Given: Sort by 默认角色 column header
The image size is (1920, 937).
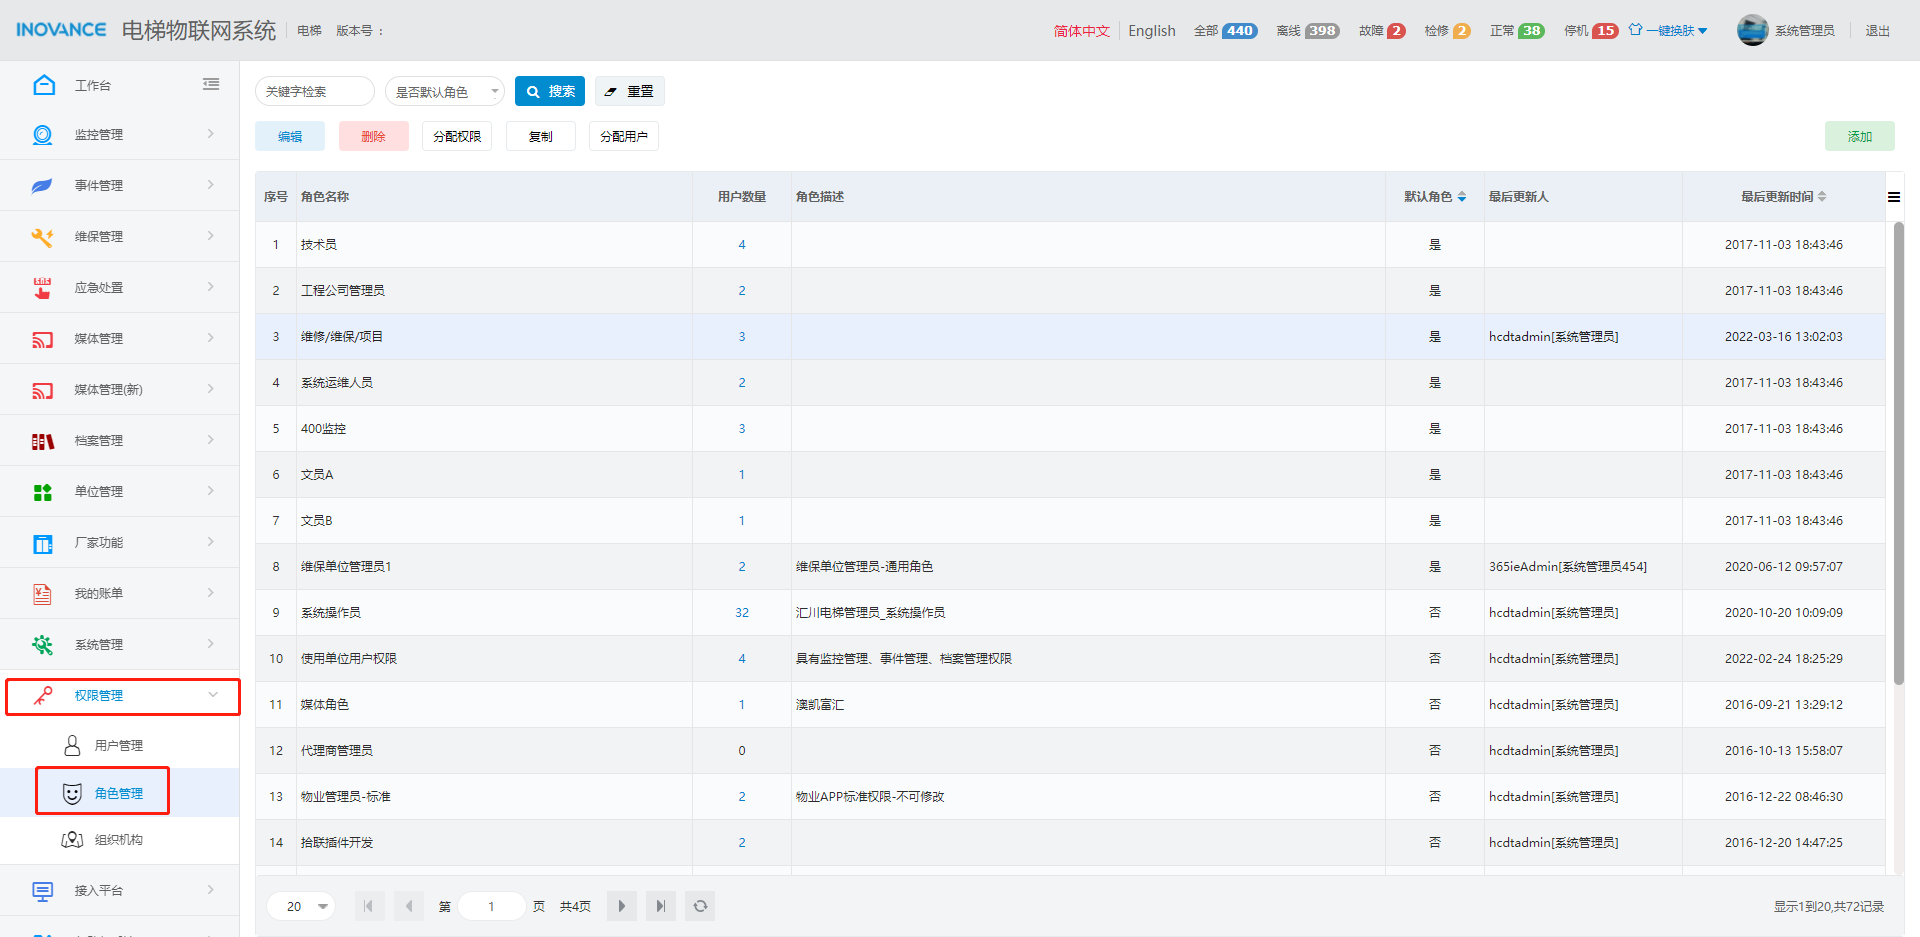Looking at the screenshot, I should [1434, 197].
